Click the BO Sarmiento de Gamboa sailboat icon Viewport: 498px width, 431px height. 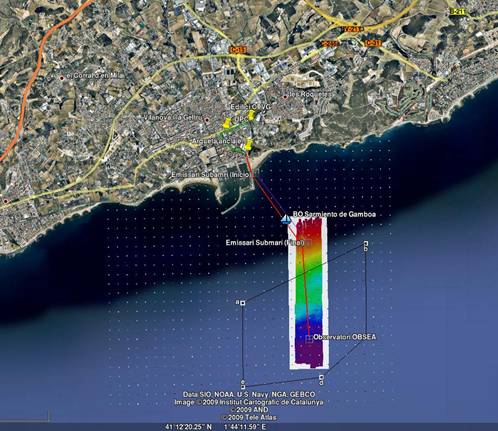click(285, 219)
